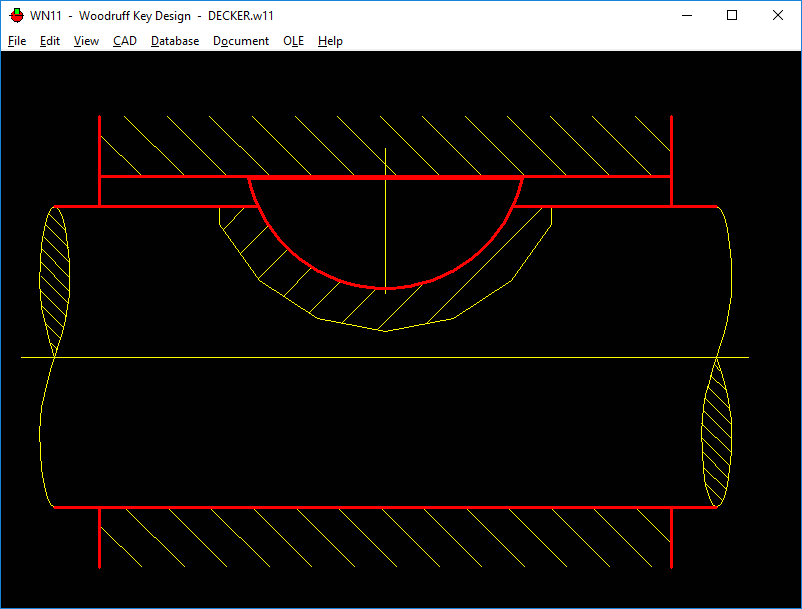Open the File menu

click(x=17, y=41)
